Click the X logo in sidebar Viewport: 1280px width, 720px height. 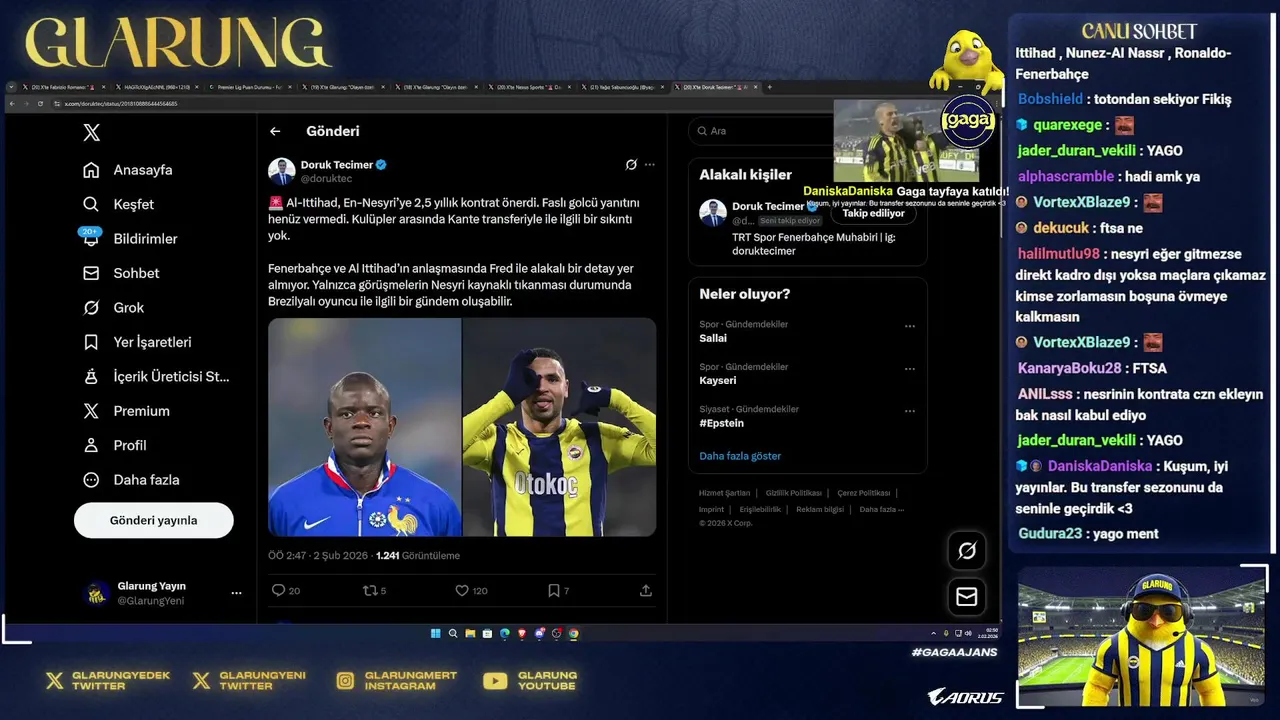91,132
